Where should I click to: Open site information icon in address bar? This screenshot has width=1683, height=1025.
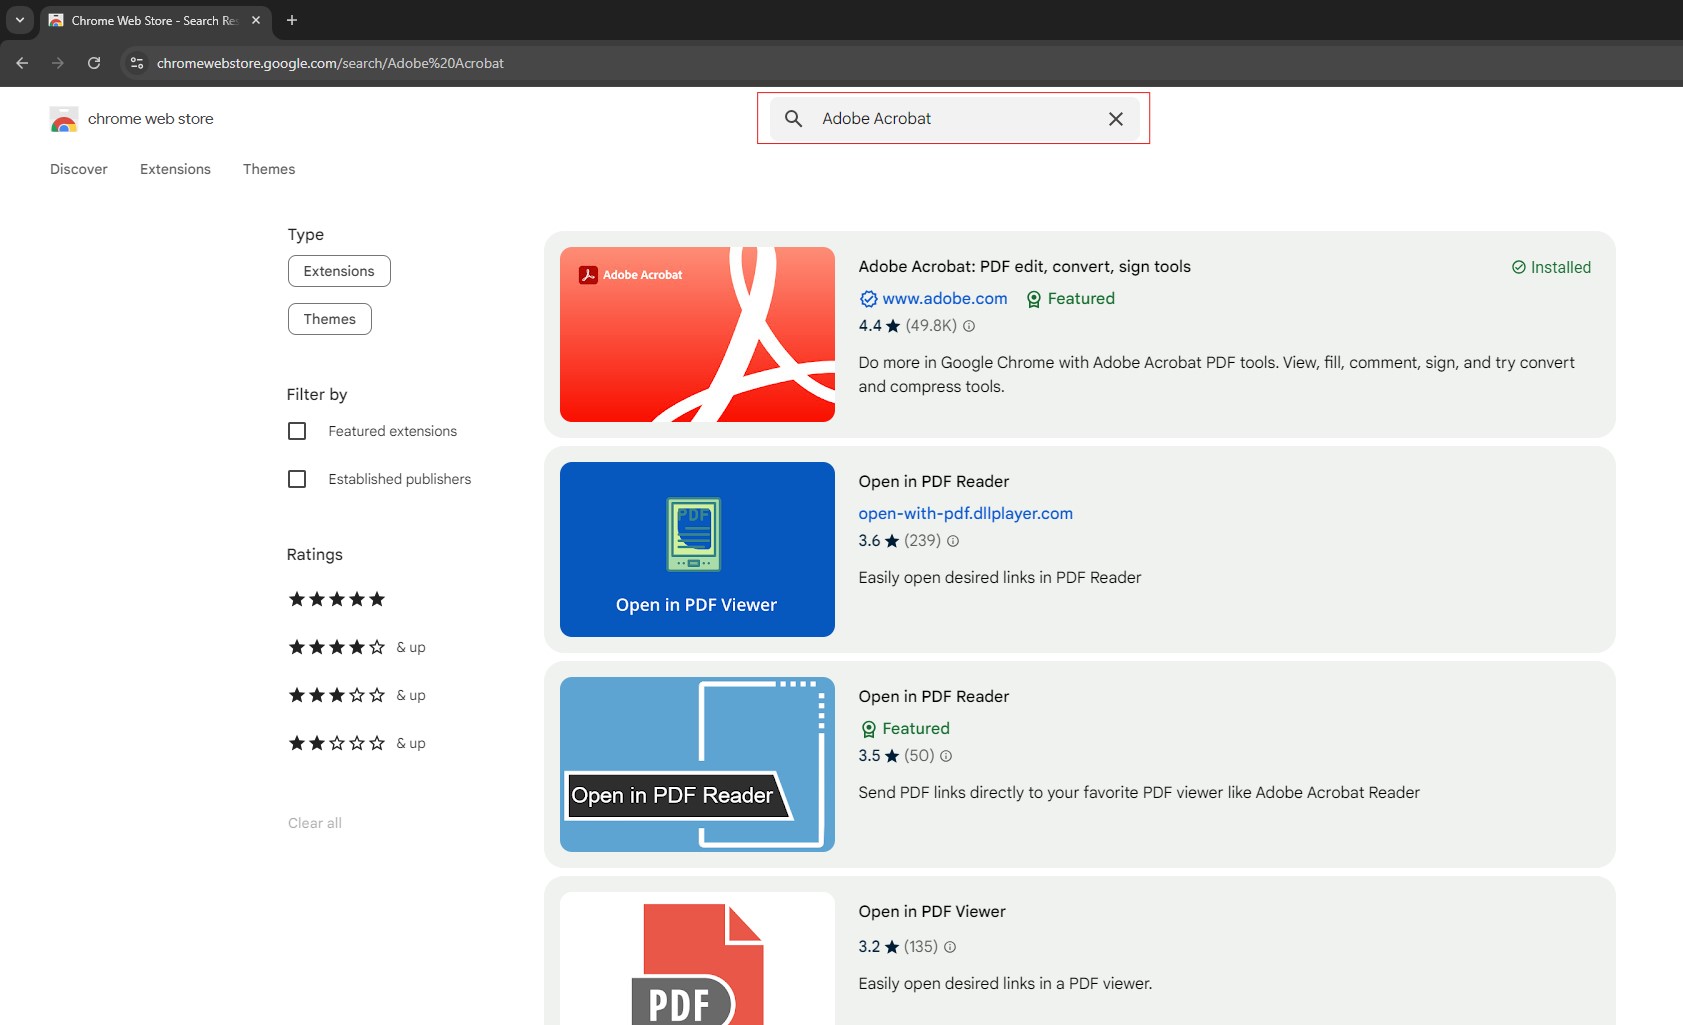click(137, 63)
